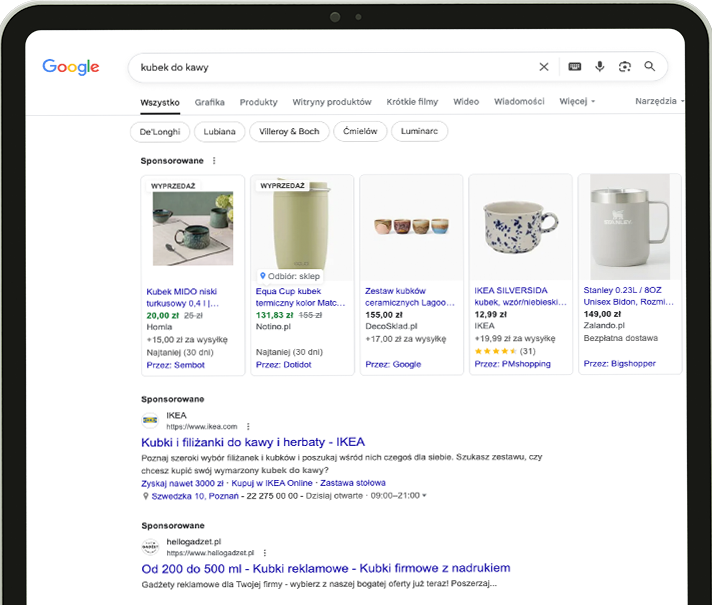The width and height of the screenshot is (712, 605).
Task: Click the green Equa Cup thumbnail
Action: [x=302, y=225]
